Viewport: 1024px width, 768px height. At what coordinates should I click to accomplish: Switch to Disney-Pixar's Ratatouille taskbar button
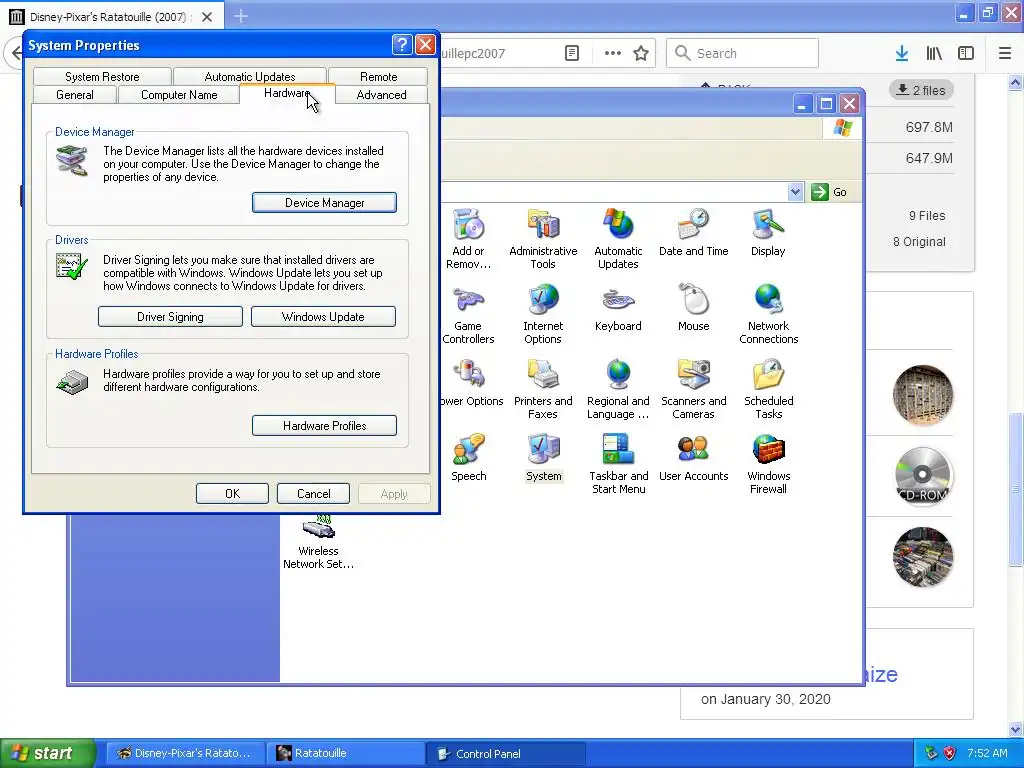pyautogui.click(x=185, y=753)
